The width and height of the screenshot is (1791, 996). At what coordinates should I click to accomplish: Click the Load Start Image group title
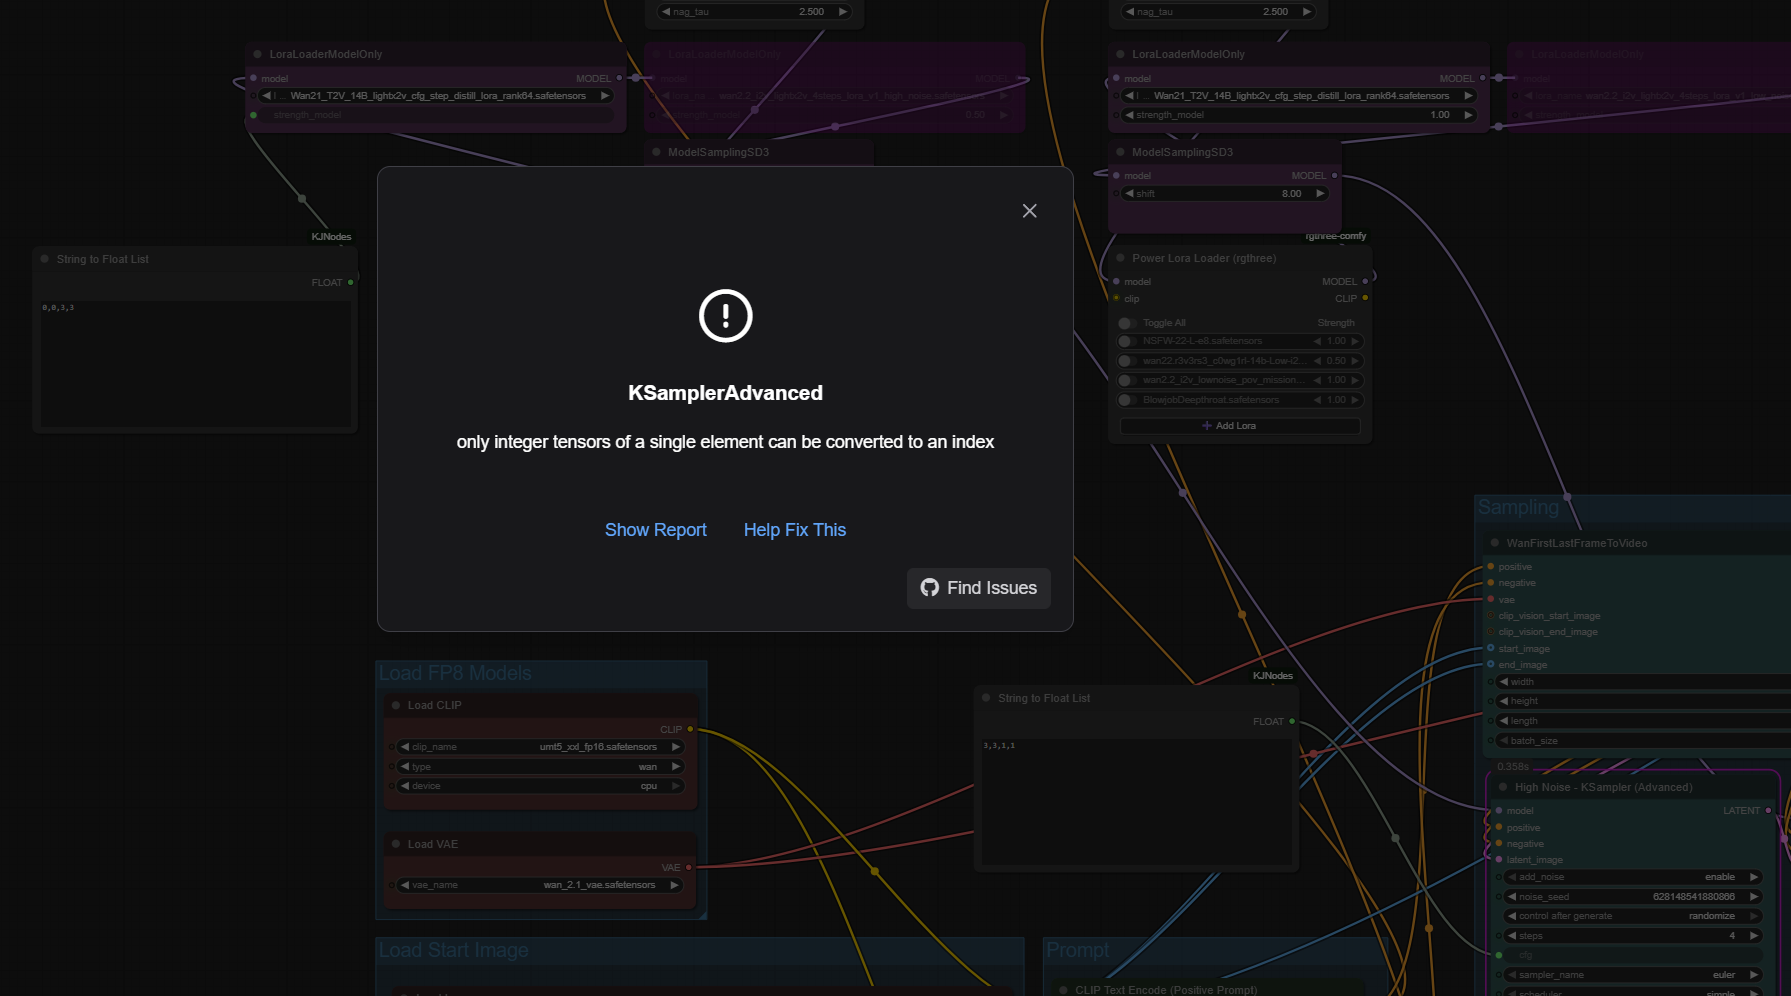[453, 950]
